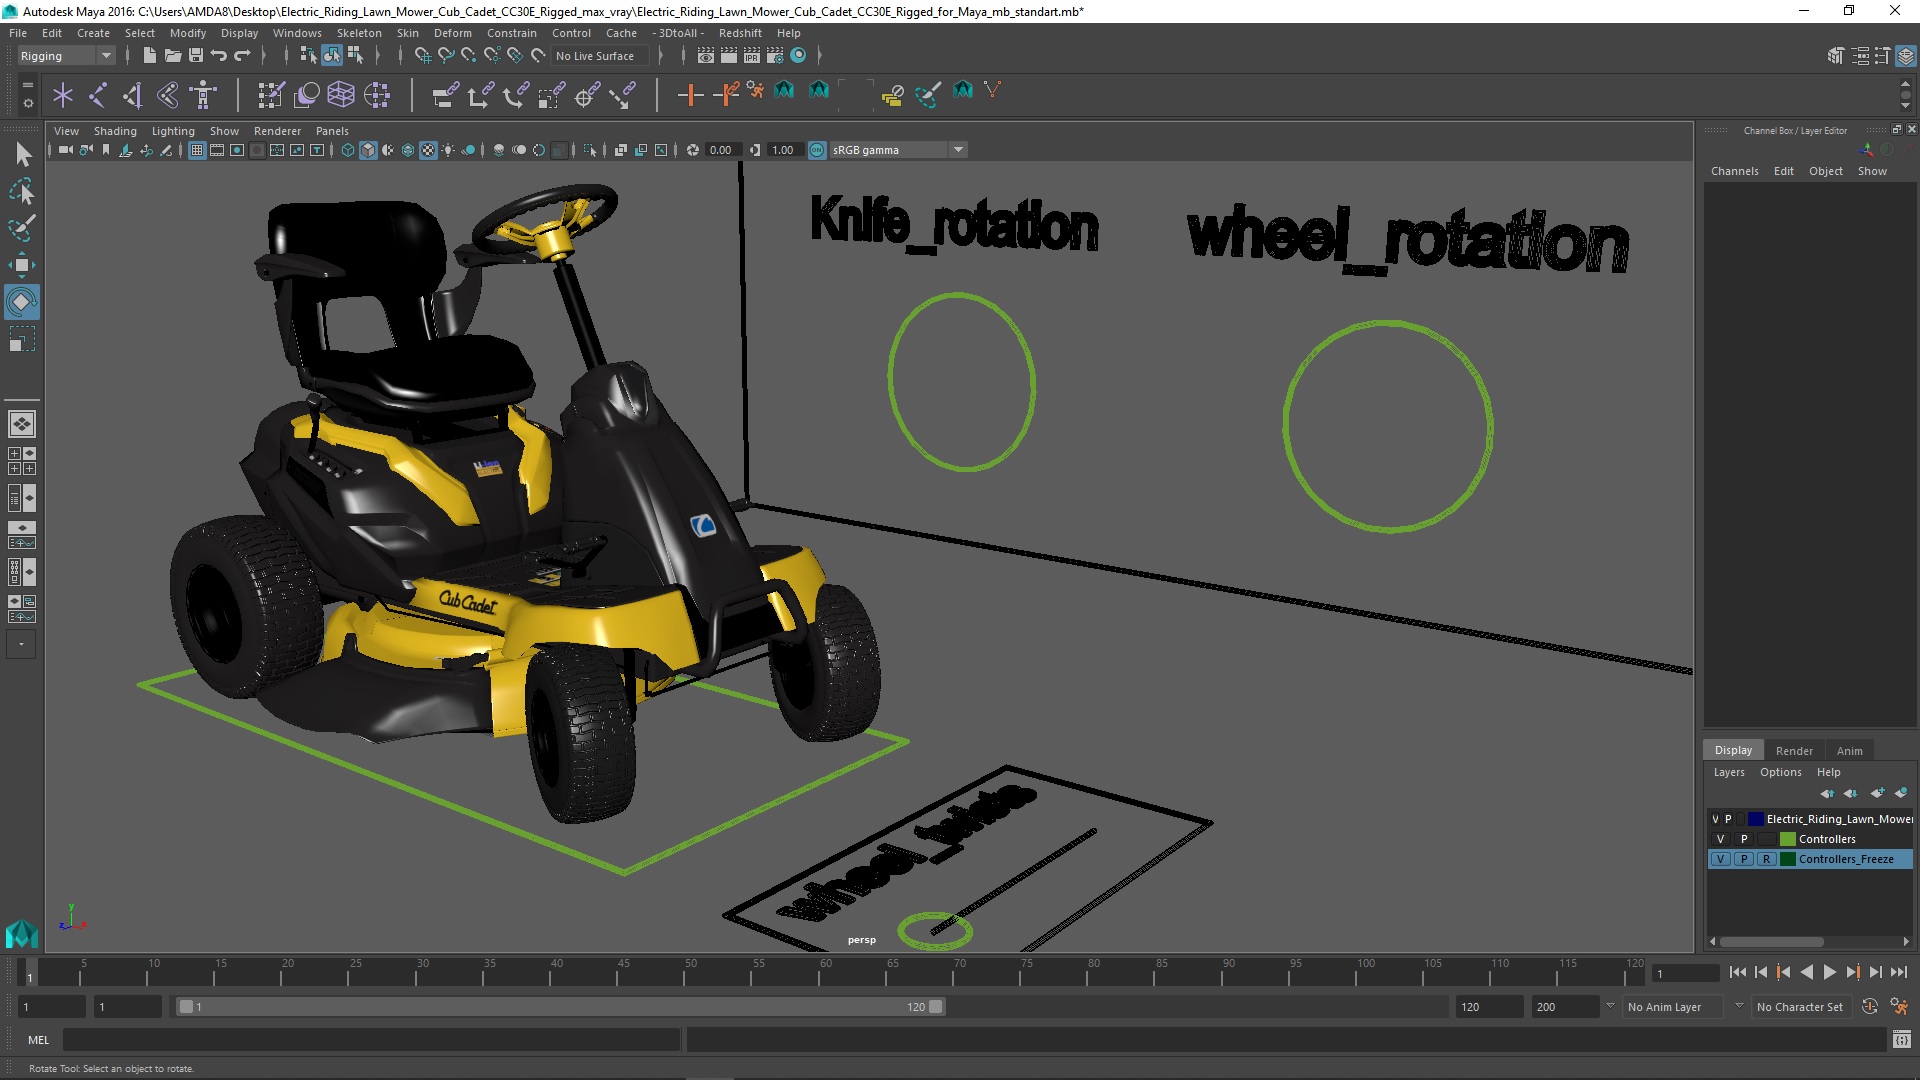Click the MEL command language label
The width and height of the screenshot is (1920, 1080).
click(x=38, y=1040)
